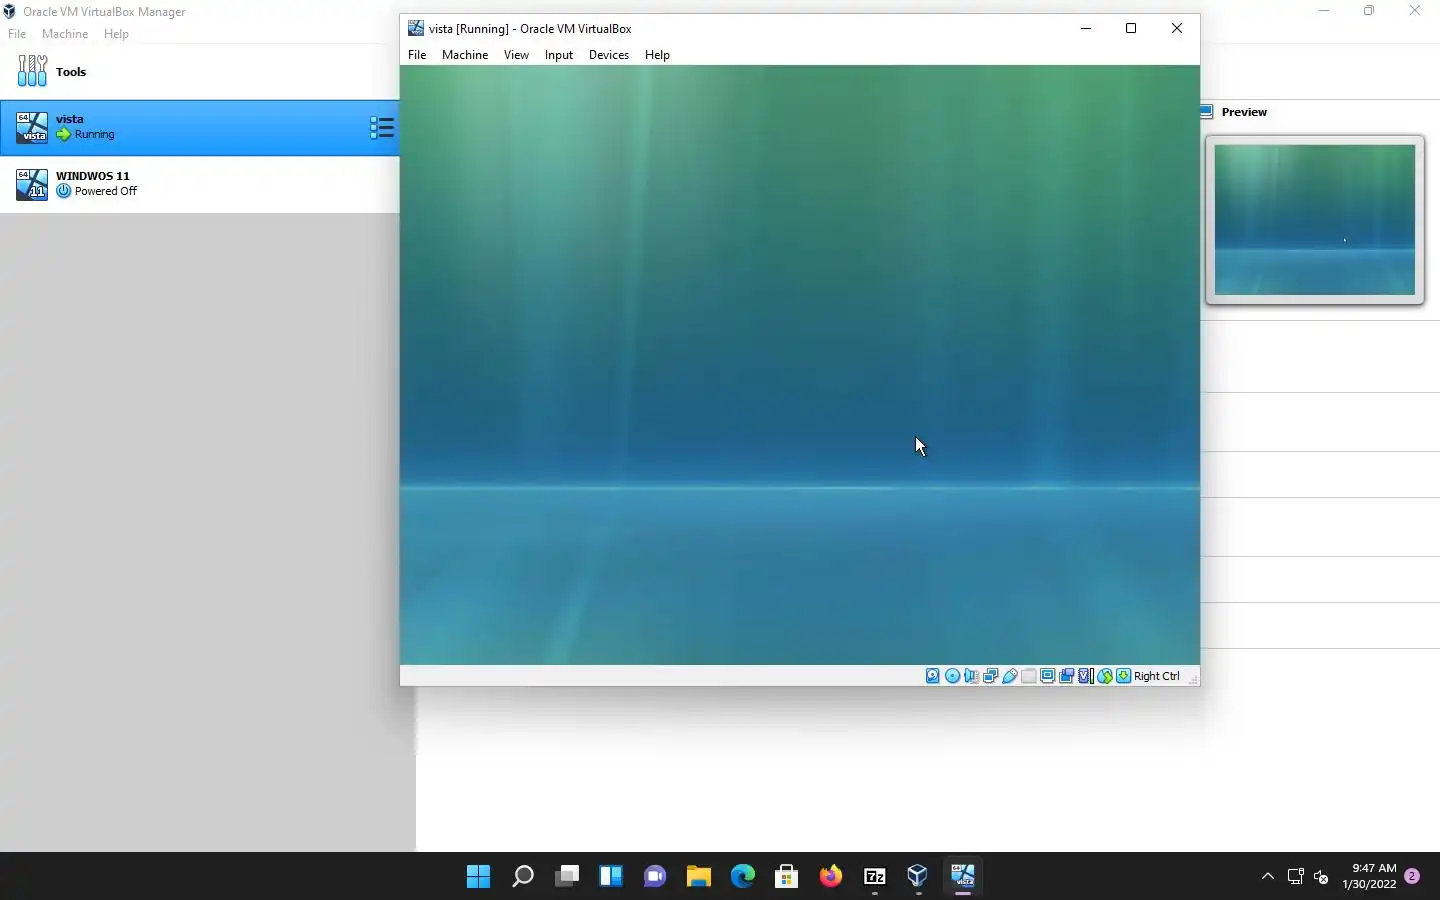The height and width of the screenshot is (900, 1440).
Task: Click the green arrow keyboard capture indicator
Action: pos(1124,676)
